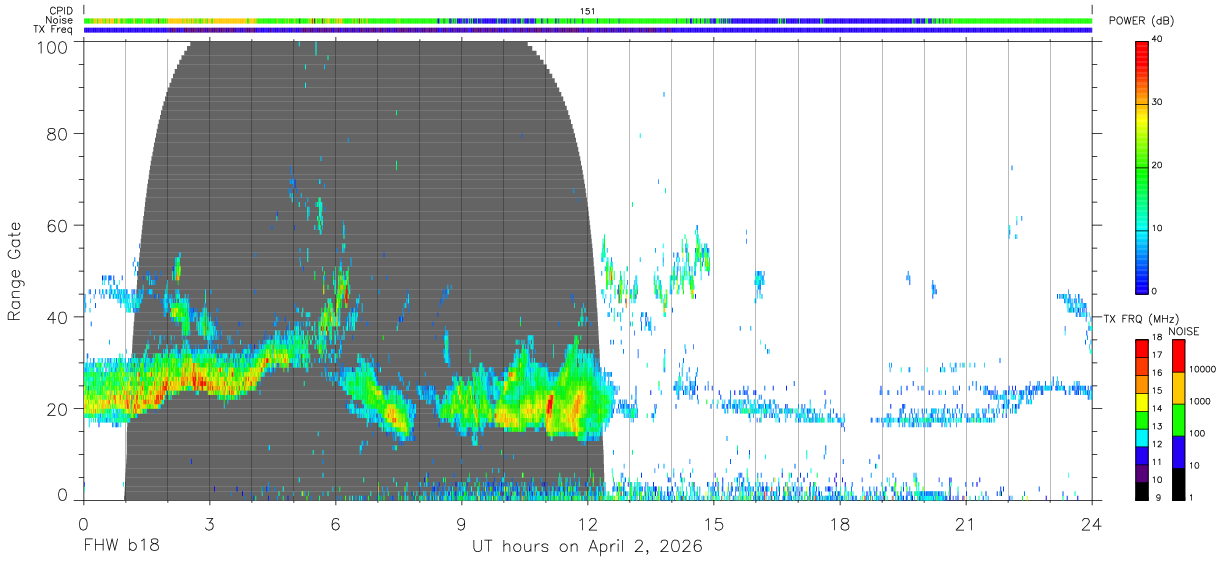Click the 10000 label on NOISE legend
This screenshot has height=567, width=1228.
[x=1203, y=370]
